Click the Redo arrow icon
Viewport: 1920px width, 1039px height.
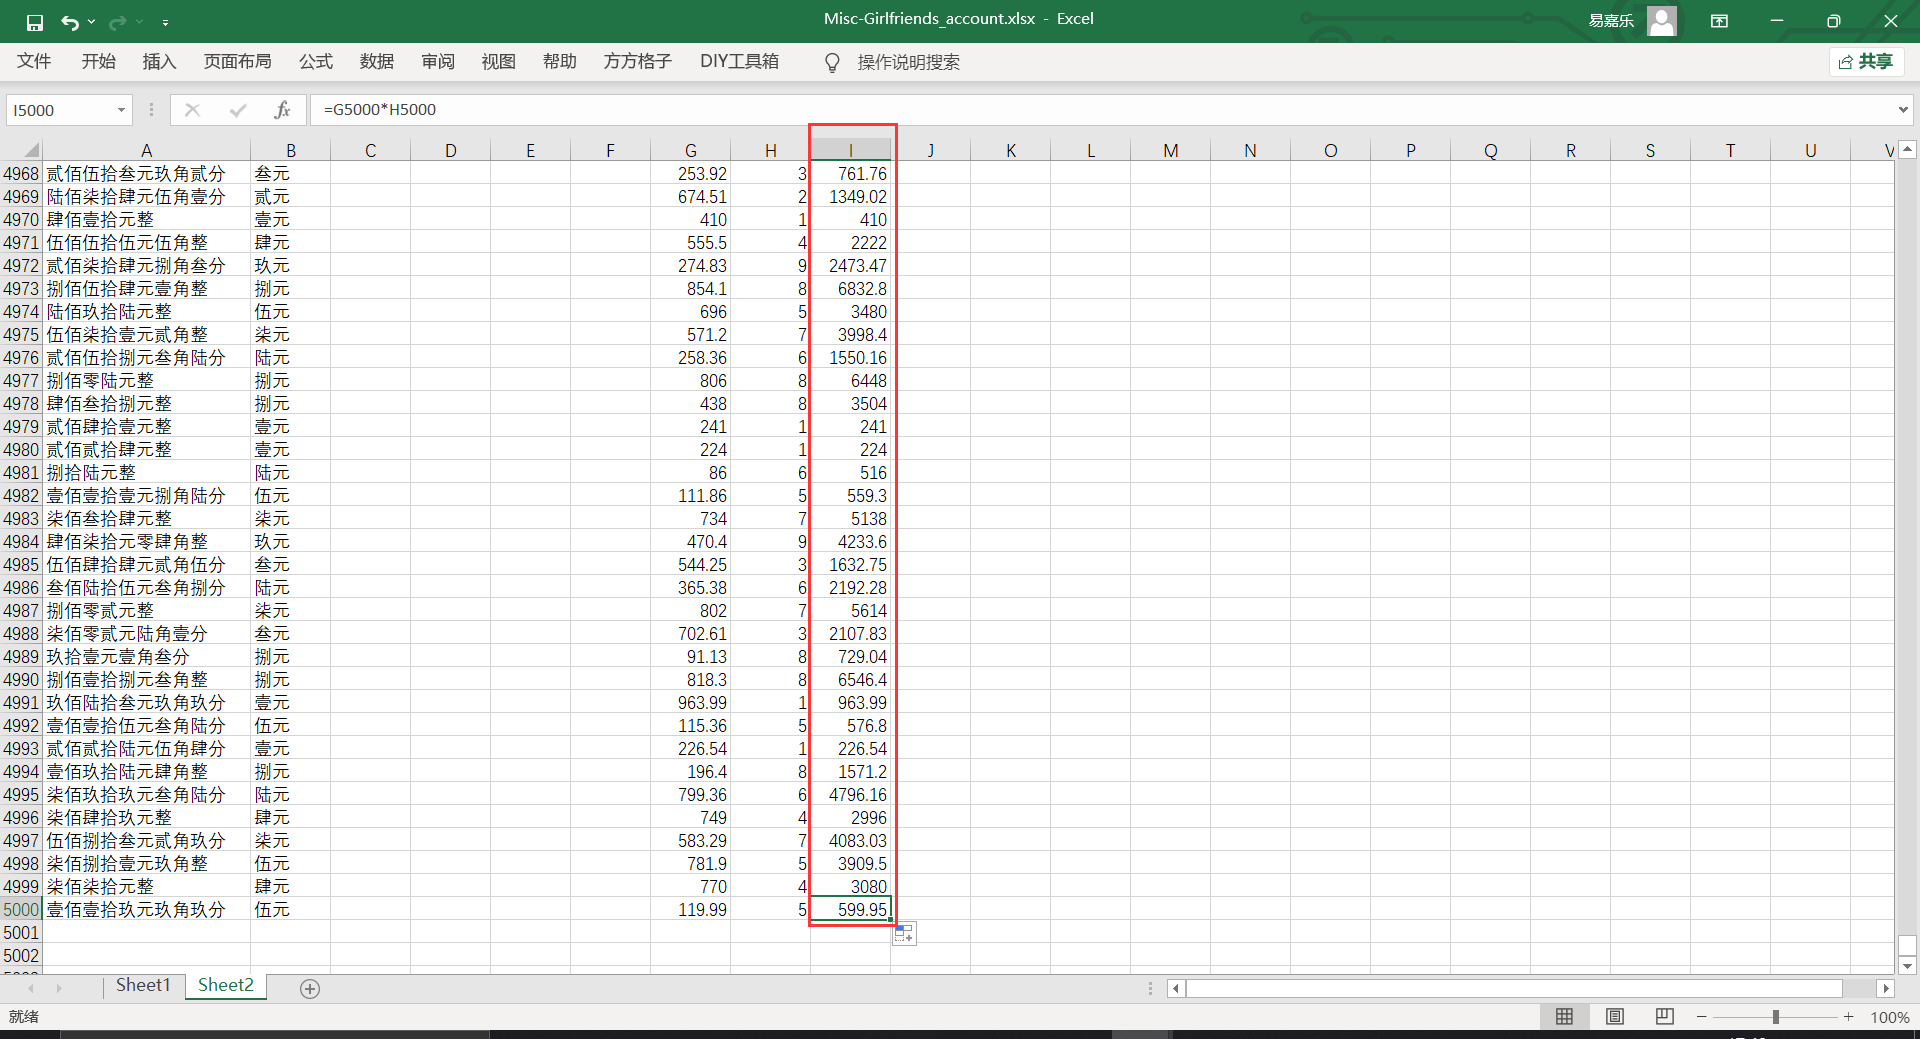118,22
